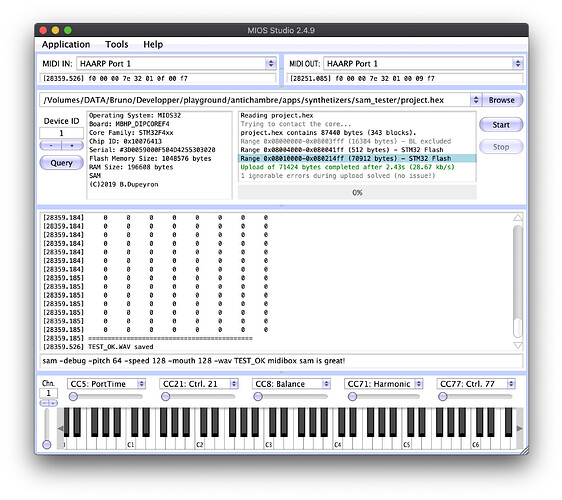Click the terminal scrollbar thumb
The width and height of the screenshot is (562, 500).
coord(518,327)
